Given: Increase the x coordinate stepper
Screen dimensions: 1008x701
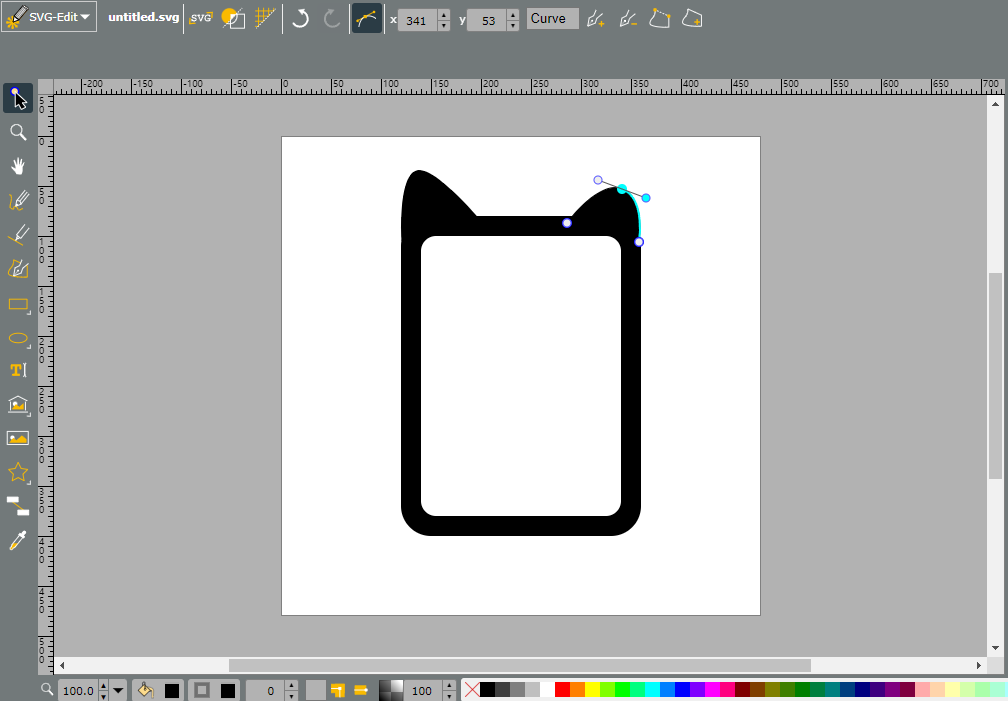Looking at the screenshot, I should (444, 14).
